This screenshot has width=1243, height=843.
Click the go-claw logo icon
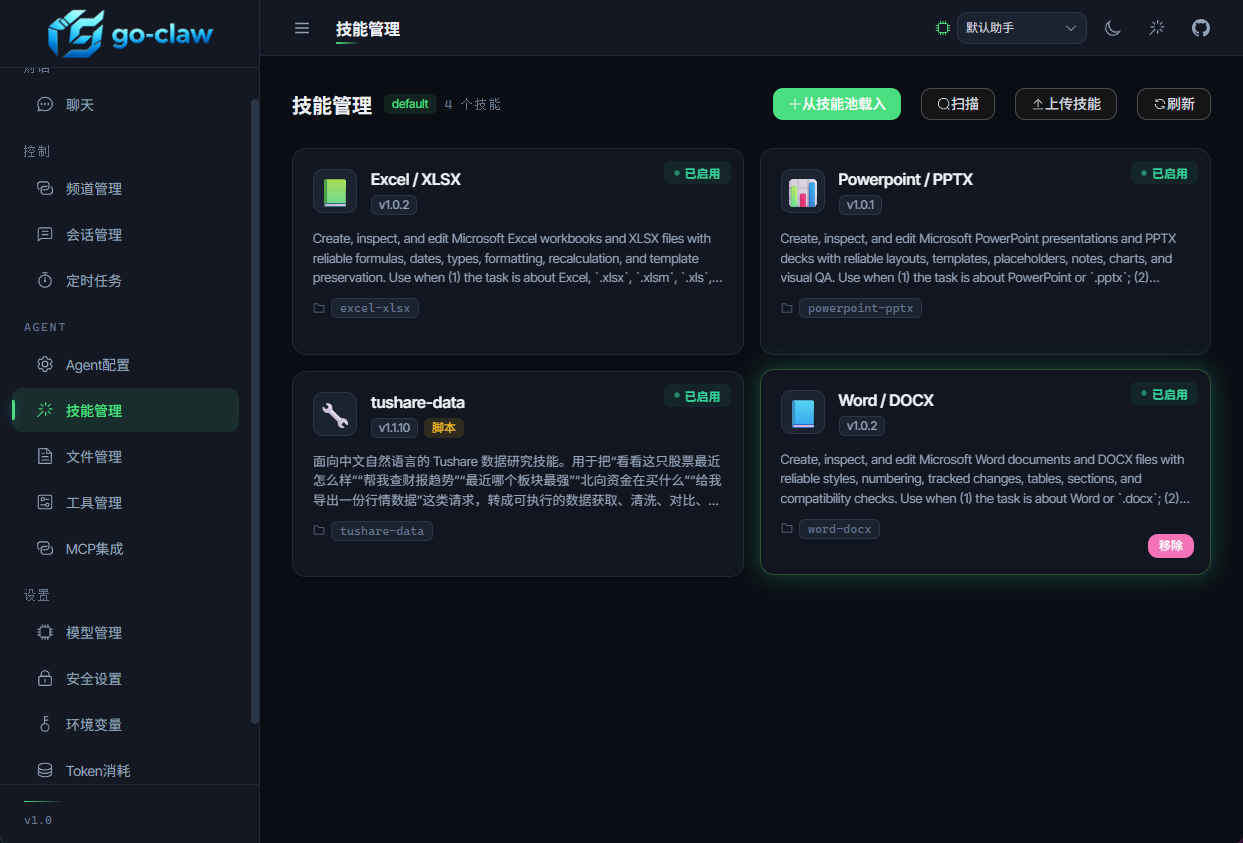[76, 34]
